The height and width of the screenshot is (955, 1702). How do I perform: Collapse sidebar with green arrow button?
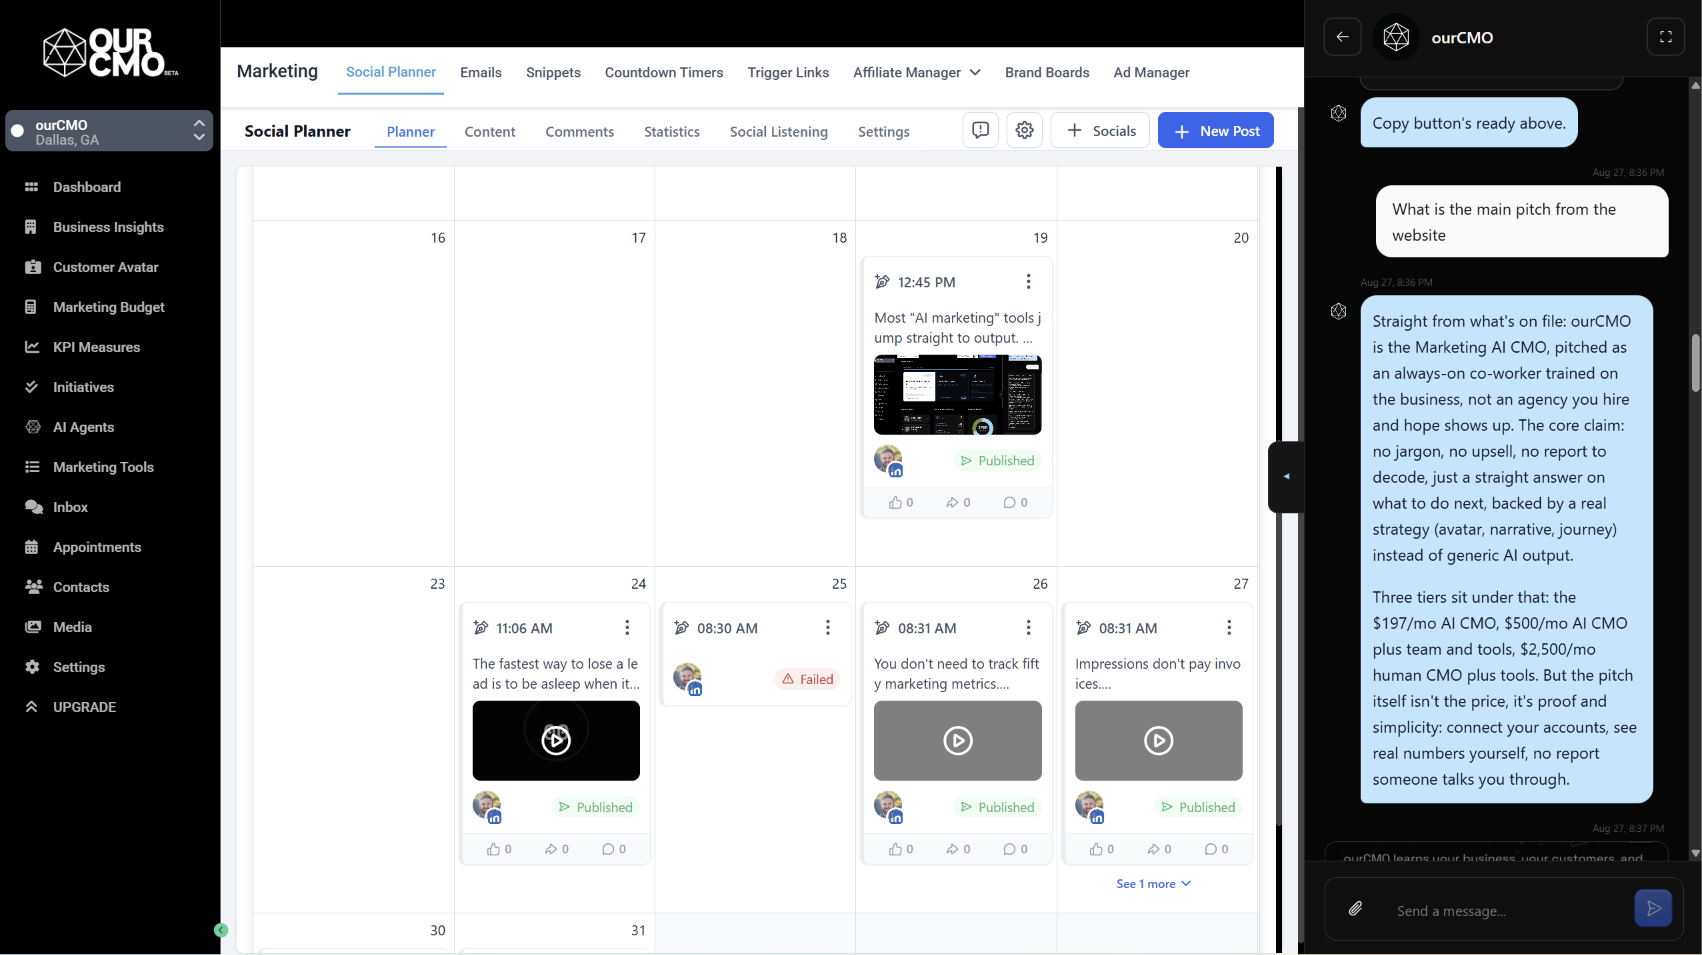point(221,930)
